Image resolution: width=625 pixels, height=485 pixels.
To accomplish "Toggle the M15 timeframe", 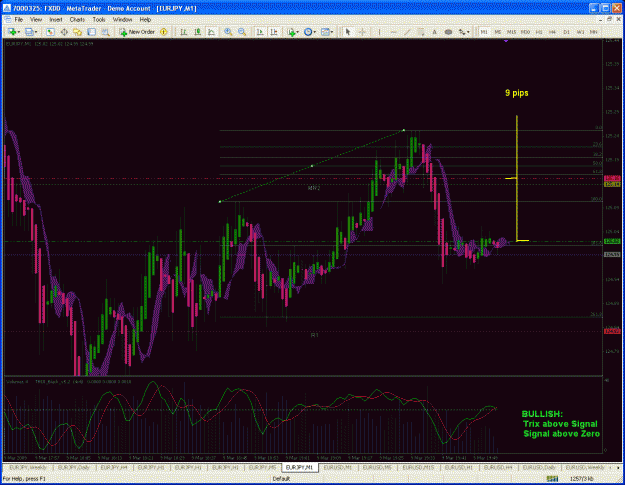I will [511, 32].
